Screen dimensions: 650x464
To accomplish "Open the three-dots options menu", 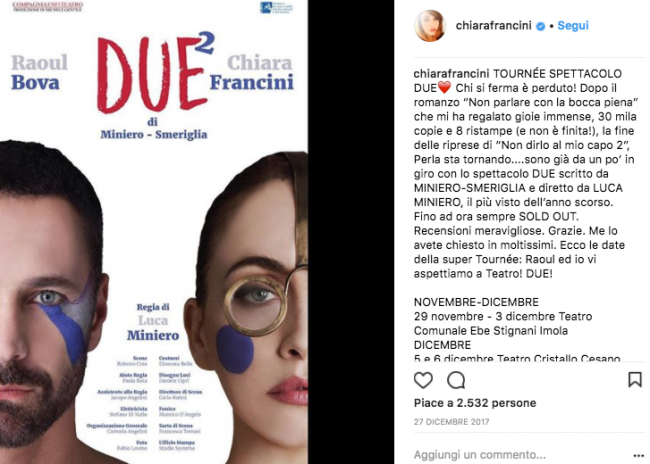I will (x=638, y=455).
